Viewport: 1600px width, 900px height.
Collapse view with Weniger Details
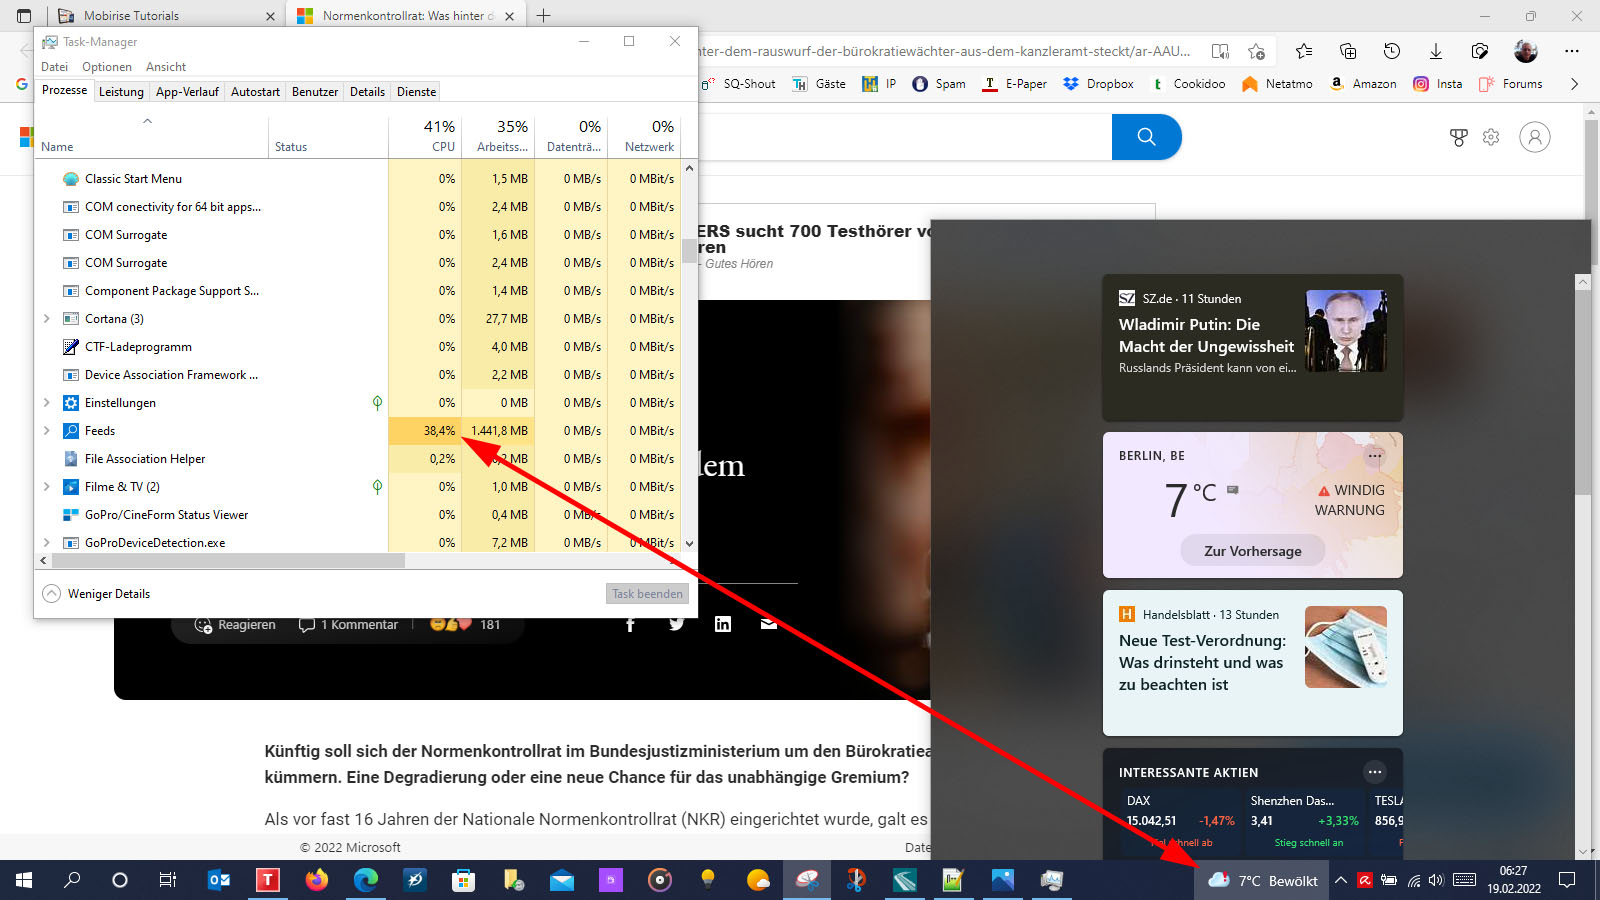tap(97, 594)
